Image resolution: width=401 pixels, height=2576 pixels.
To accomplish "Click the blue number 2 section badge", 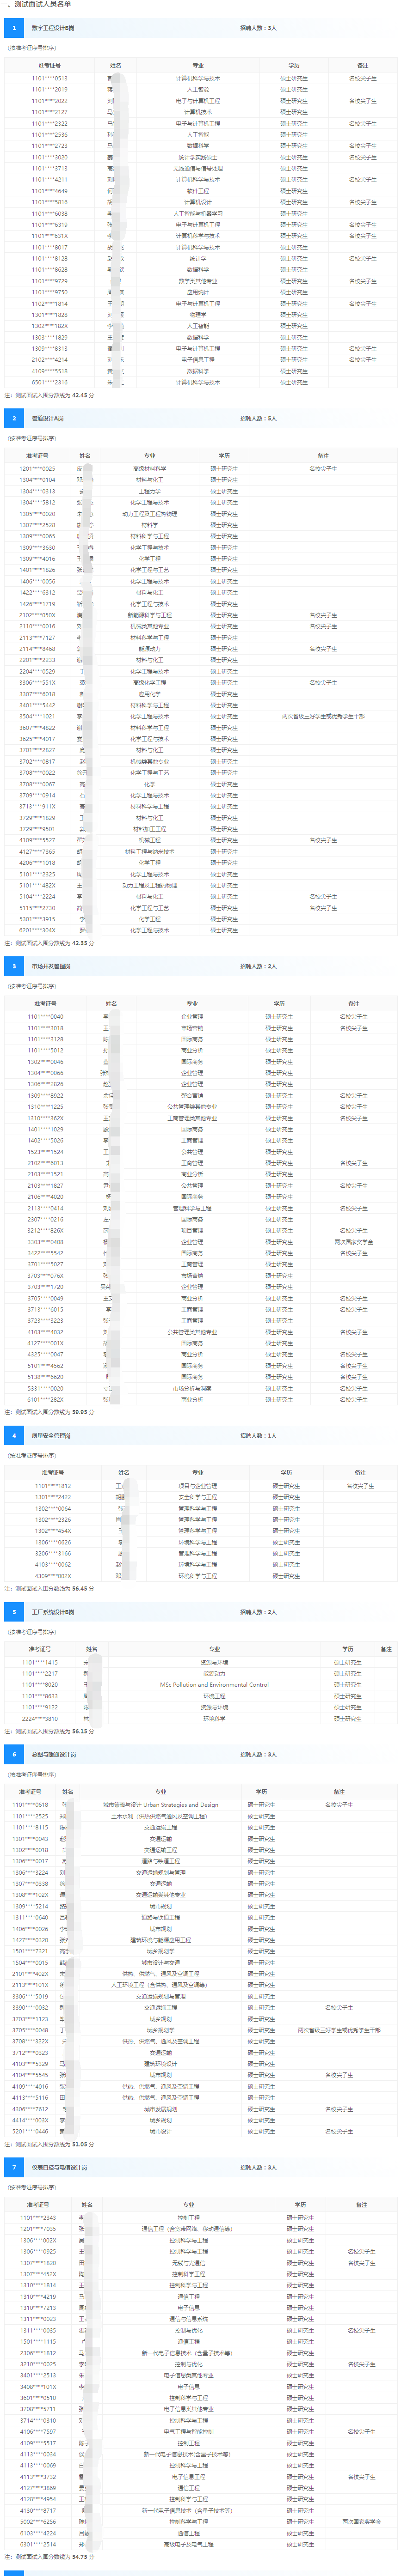I will 14,418.
